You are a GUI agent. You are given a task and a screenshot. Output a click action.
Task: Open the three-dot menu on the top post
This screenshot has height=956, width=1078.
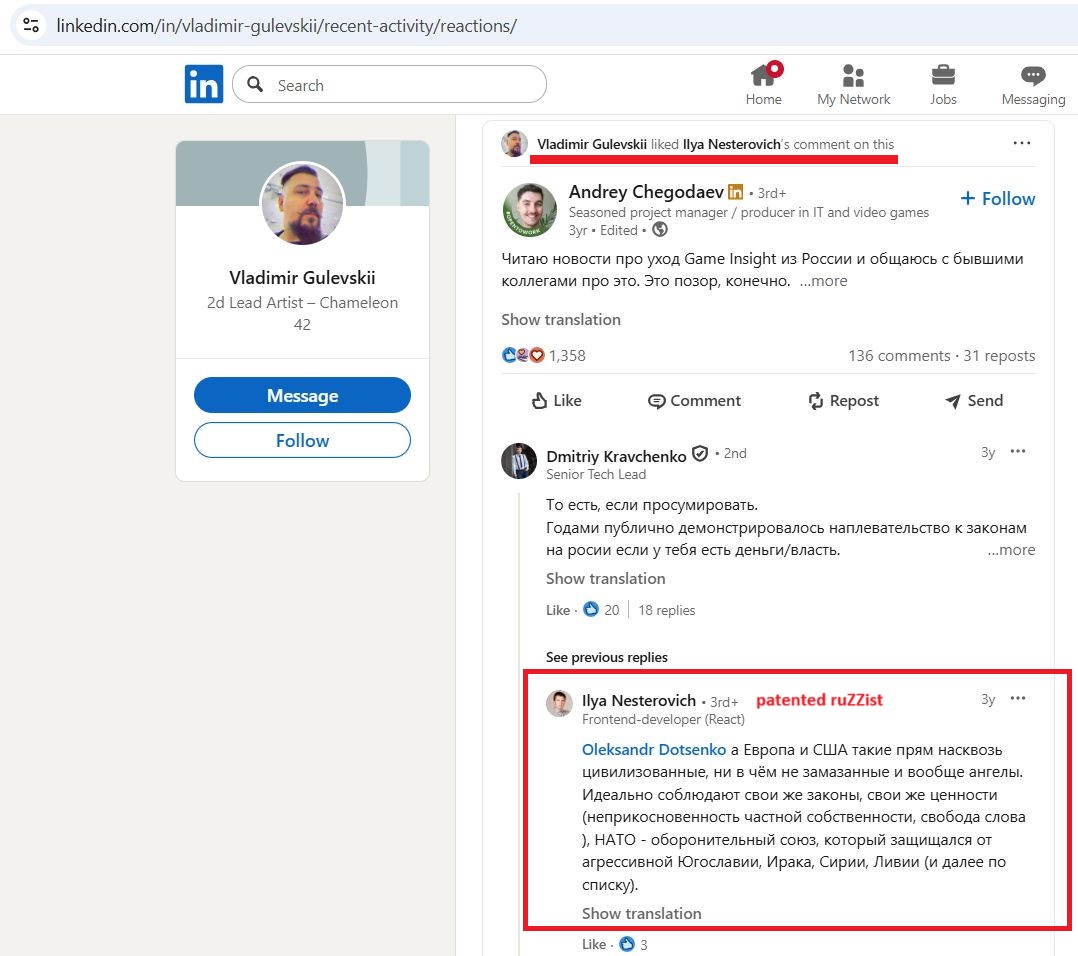pos(1022,143)
